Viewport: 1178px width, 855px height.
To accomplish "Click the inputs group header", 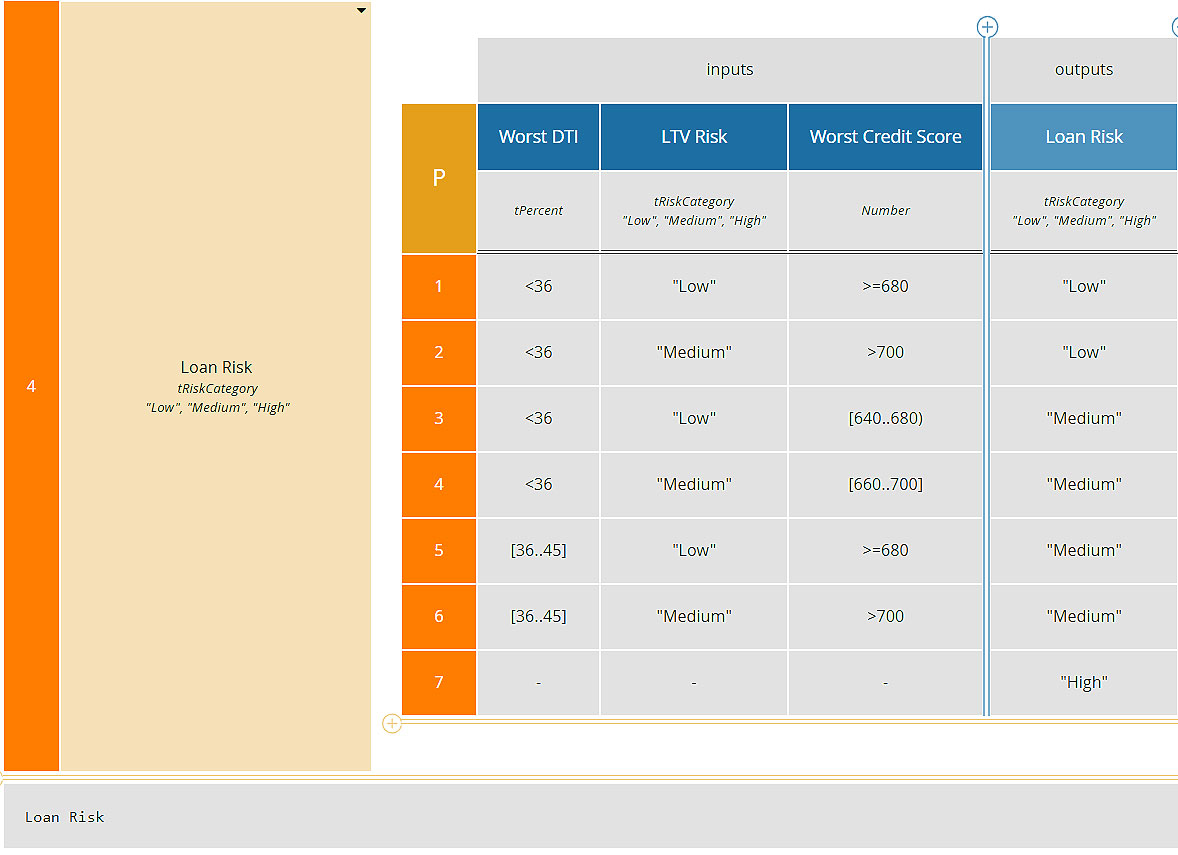I will 730,70.
